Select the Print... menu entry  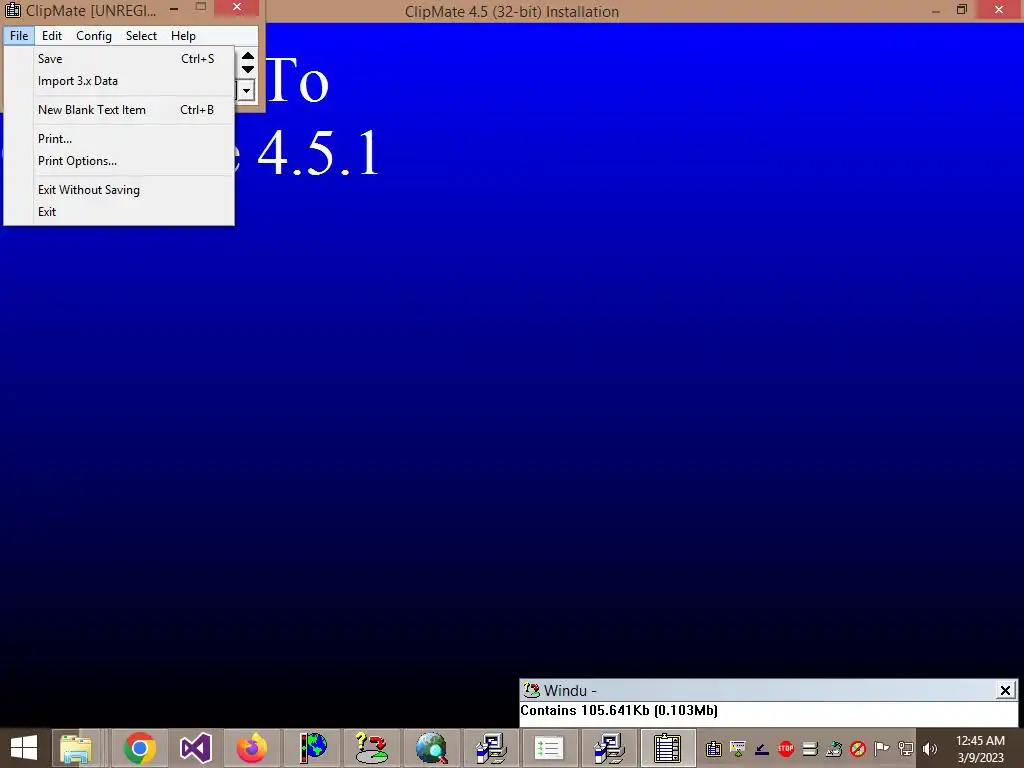coord(134,138)
